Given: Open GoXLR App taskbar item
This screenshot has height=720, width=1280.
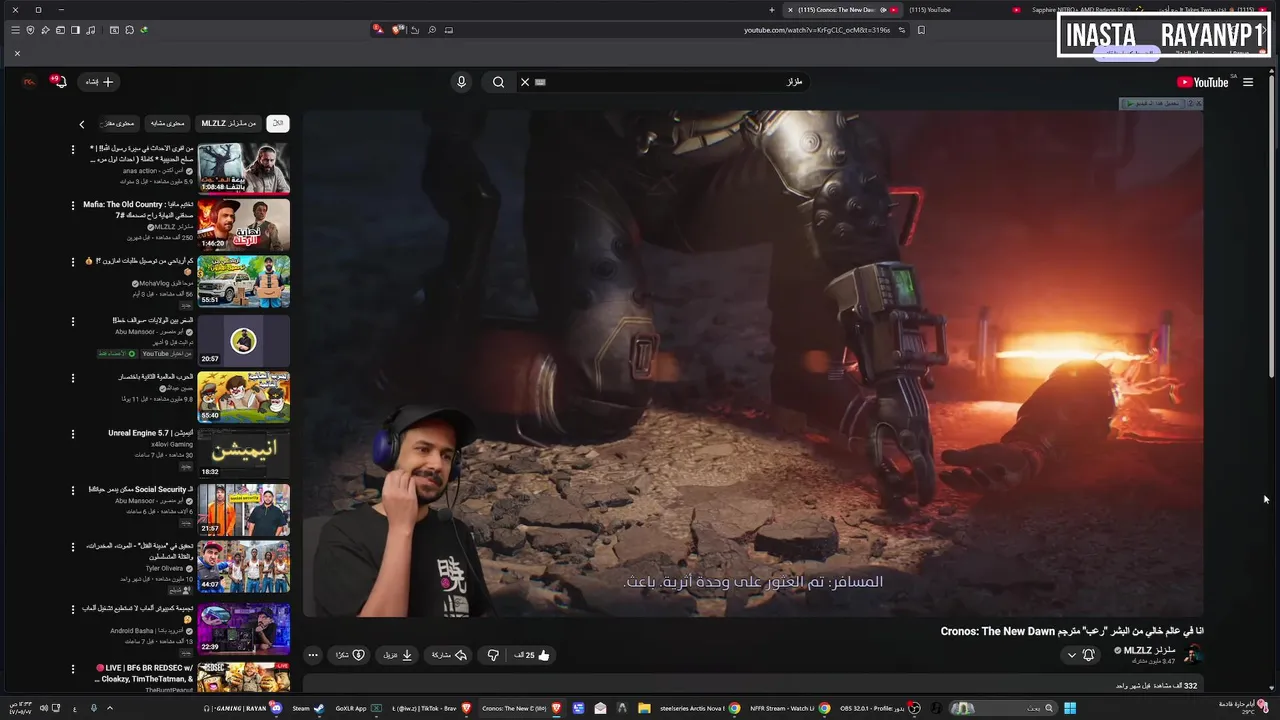Looking at the screenshot, I should click(359, 708).
